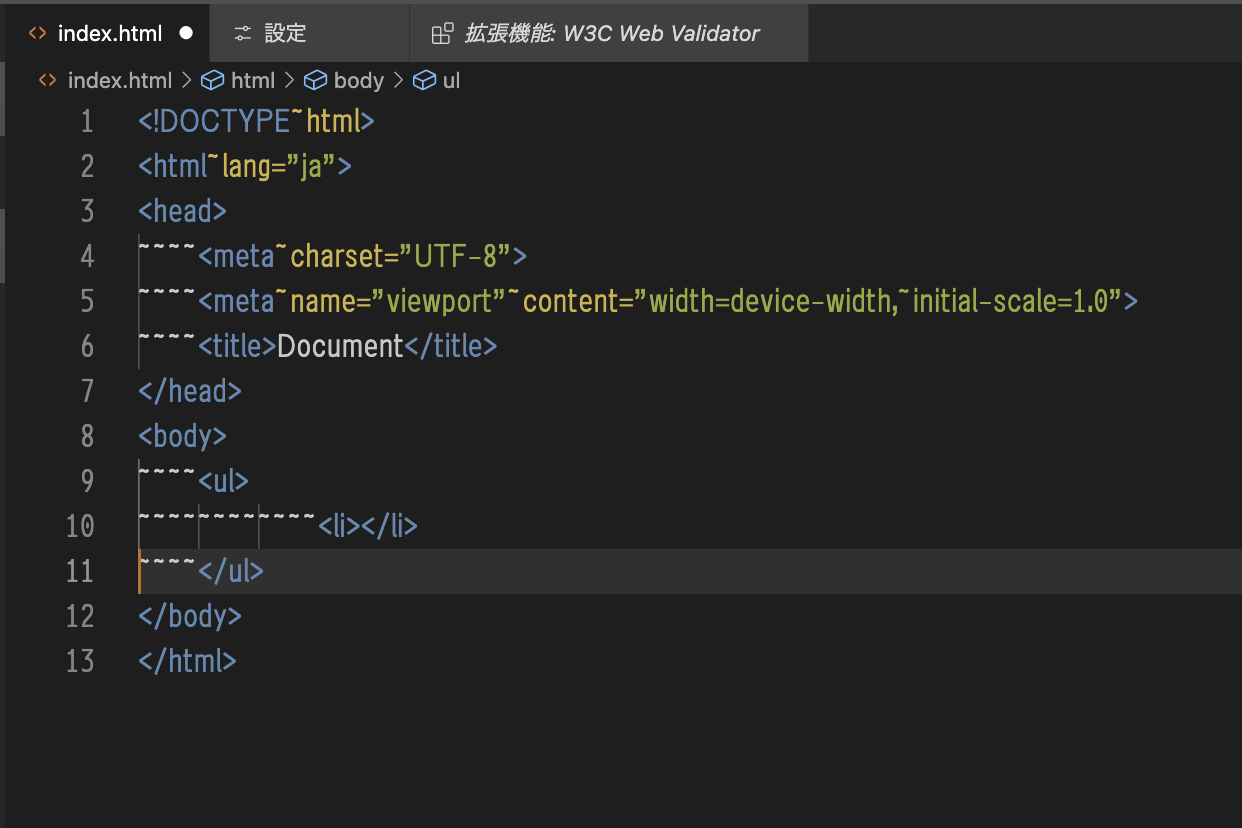The width and height of the screenshot is (1242, 828).
Task: Expand the ul breadcrumb text item
Action: point(451,80)
